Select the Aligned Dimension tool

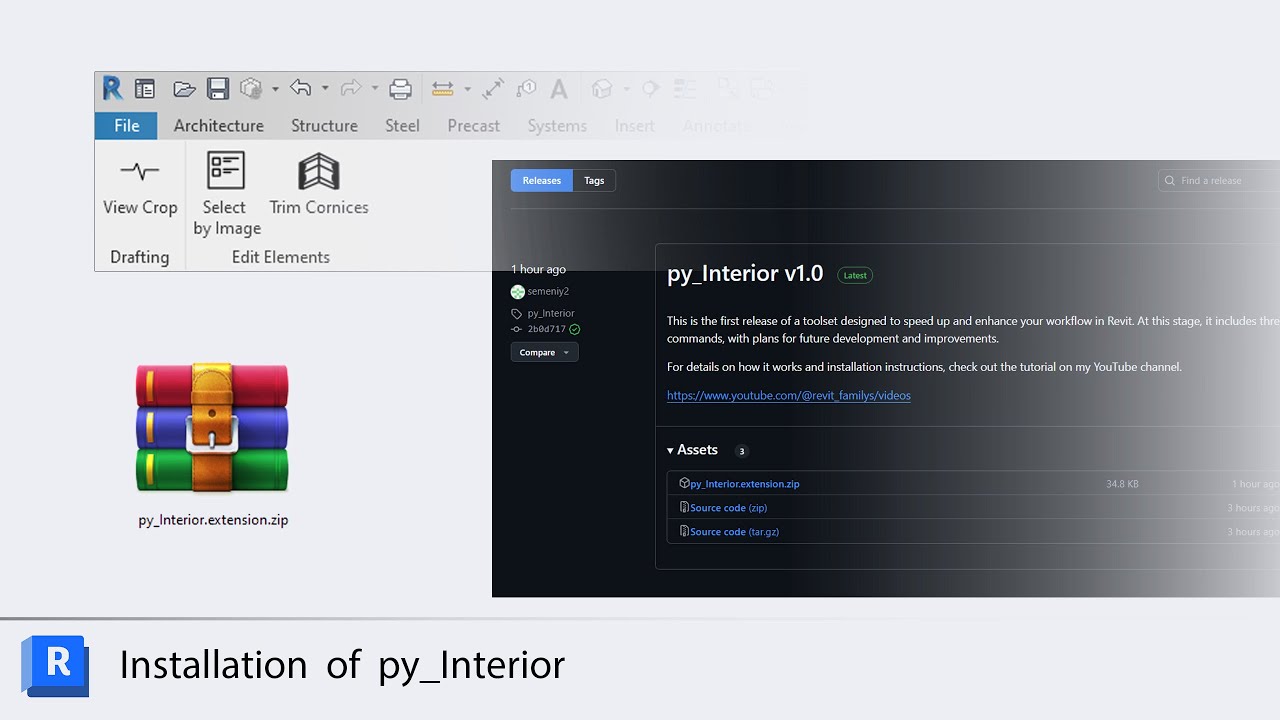click(x=493, y=89)
